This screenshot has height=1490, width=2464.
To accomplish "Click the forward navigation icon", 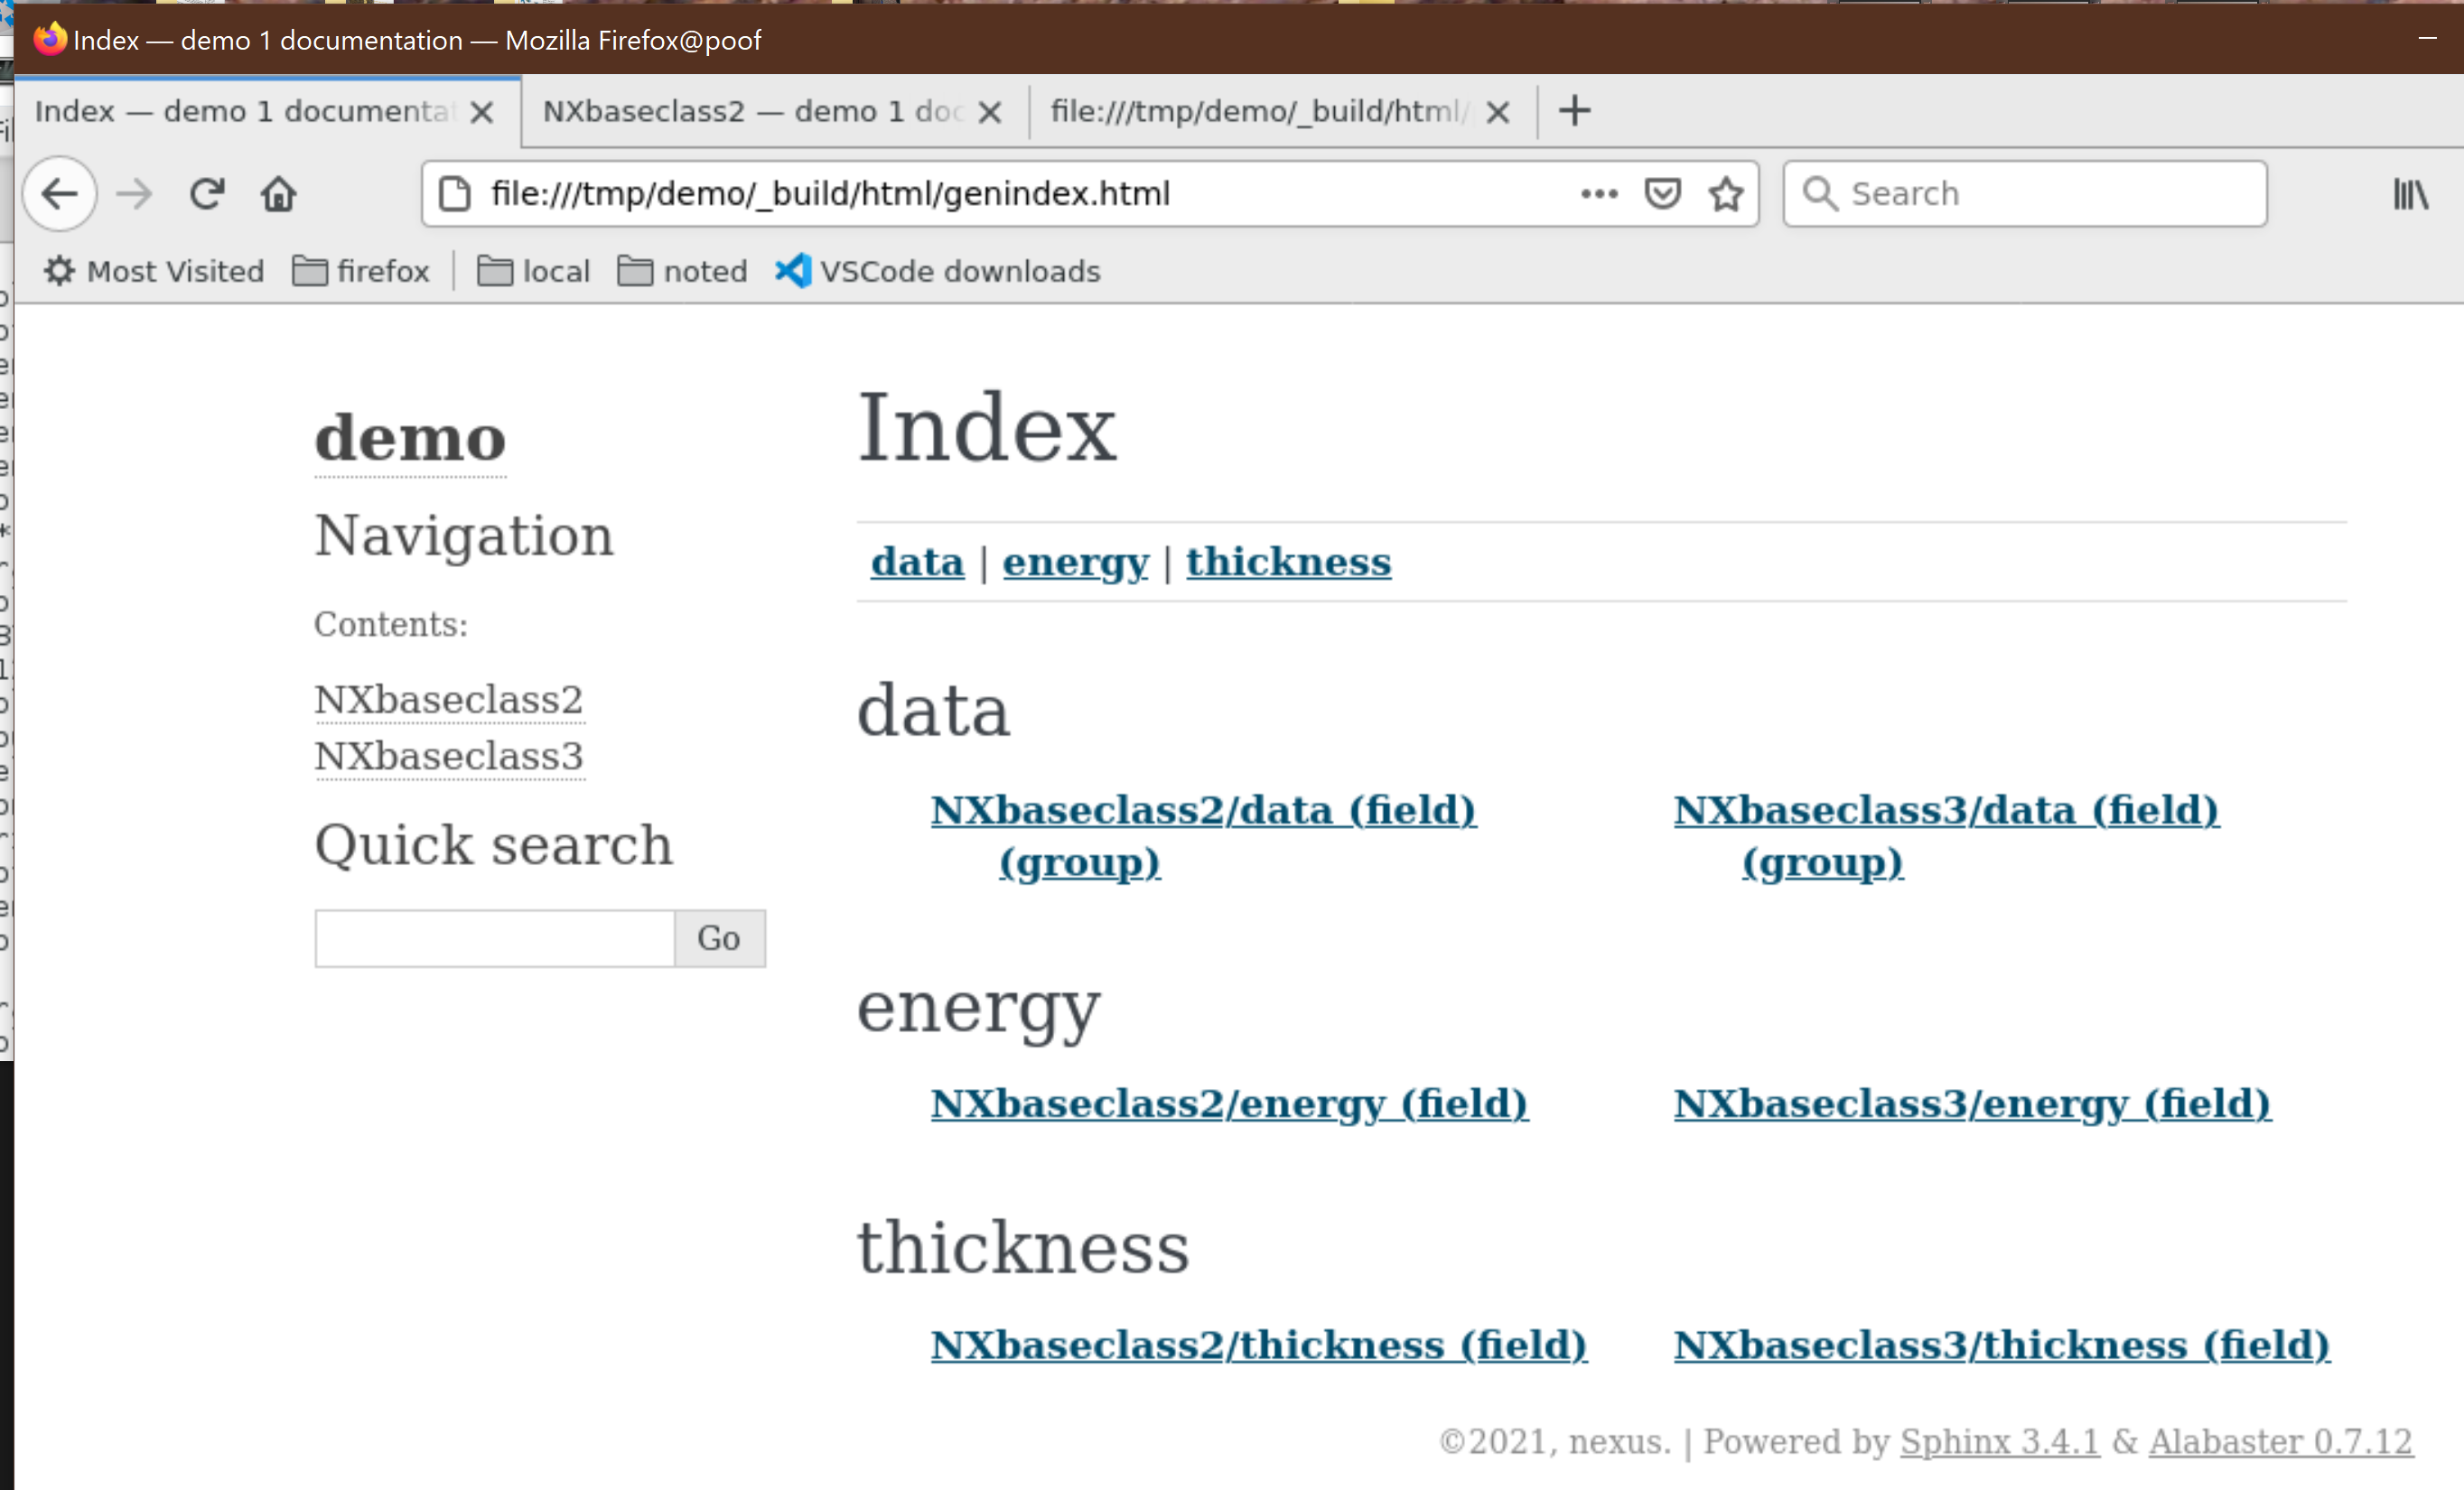I will 133,193.
